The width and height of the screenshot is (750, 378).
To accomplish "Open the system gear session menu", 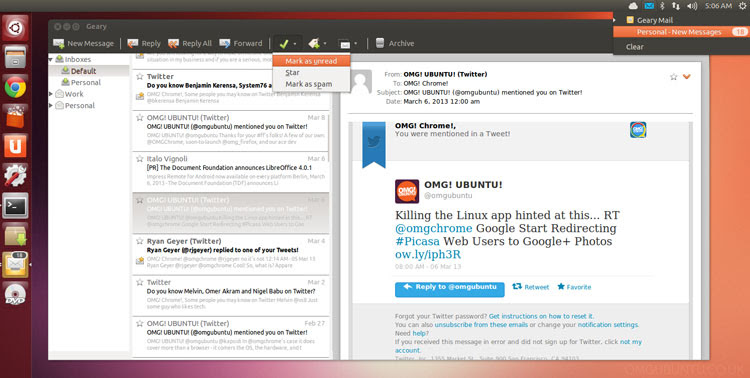I will pyautogui.click(x=742, y=6).
